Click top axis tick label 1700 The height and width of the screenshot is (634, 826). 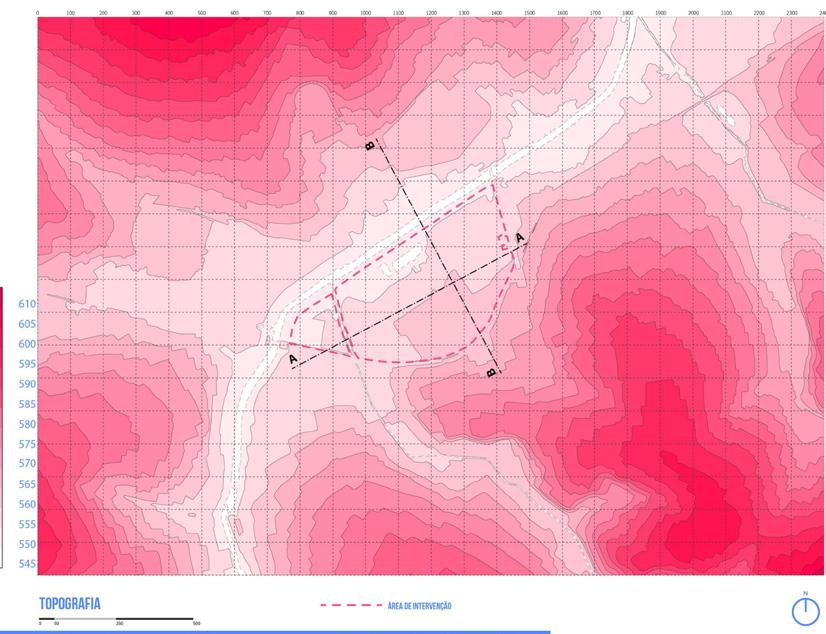(595, 13)
